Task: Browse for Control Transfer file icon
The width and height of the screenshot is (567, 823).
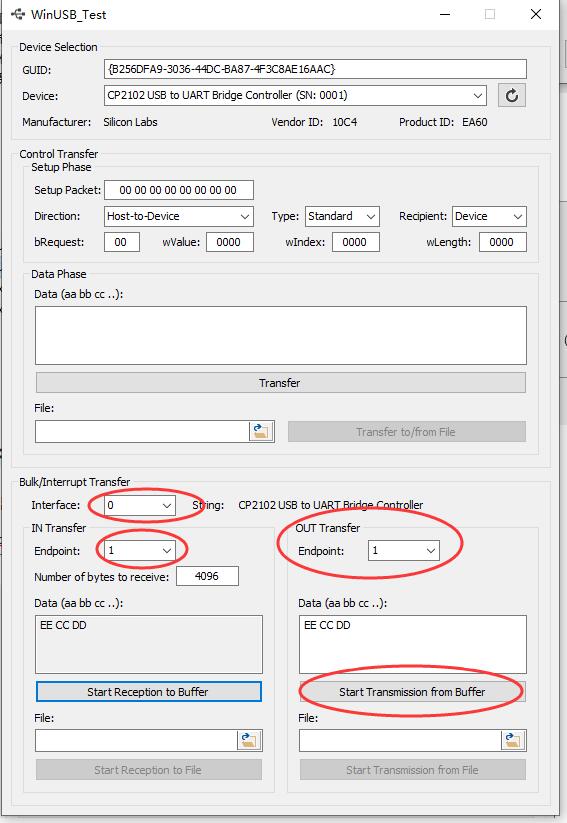Action: [261, 431]
